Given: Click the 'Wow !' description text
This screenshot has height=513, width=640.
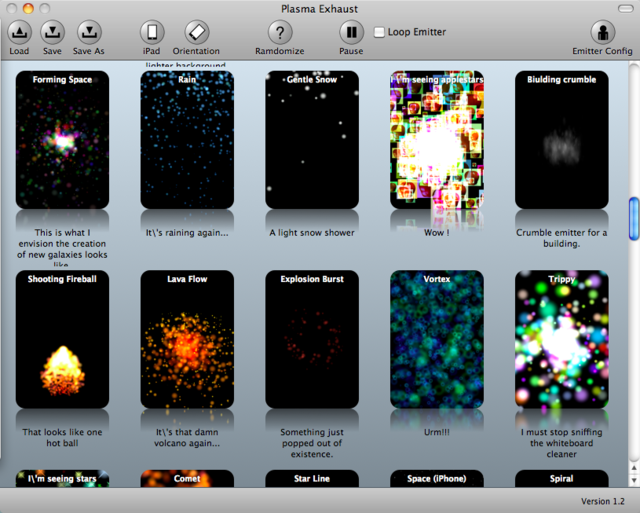Looking at the screenshot, I should tap(437, 233).
